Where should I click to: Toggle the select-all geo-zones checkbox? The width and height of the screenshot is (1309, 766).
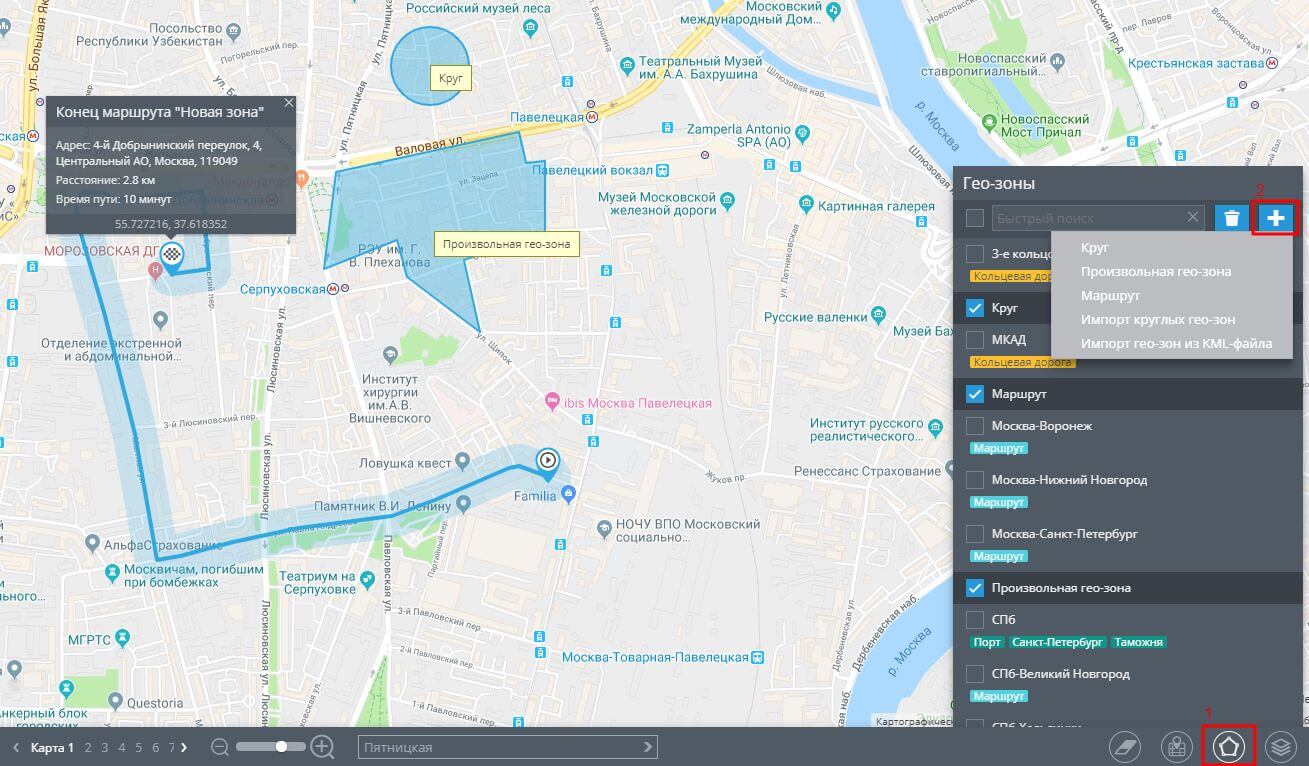(975, 218)
